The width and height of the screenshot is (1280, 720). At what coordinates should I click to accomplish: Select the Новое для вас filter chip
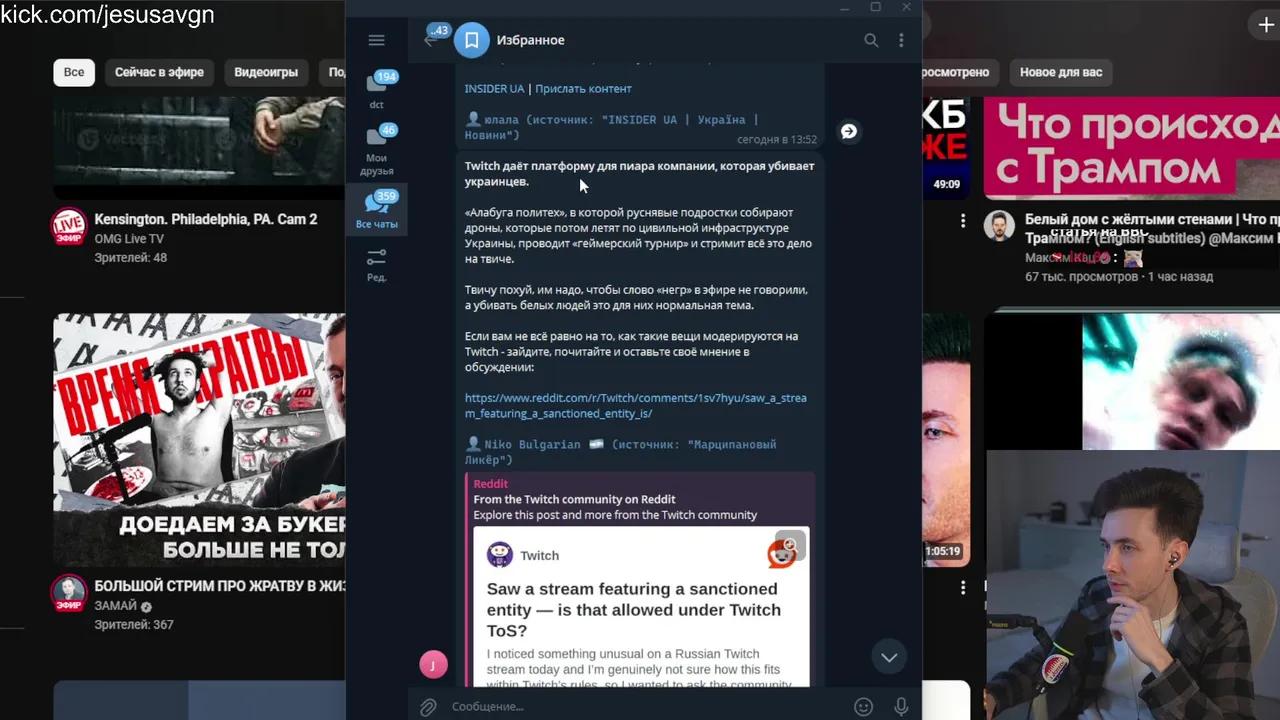(1061, 72)
